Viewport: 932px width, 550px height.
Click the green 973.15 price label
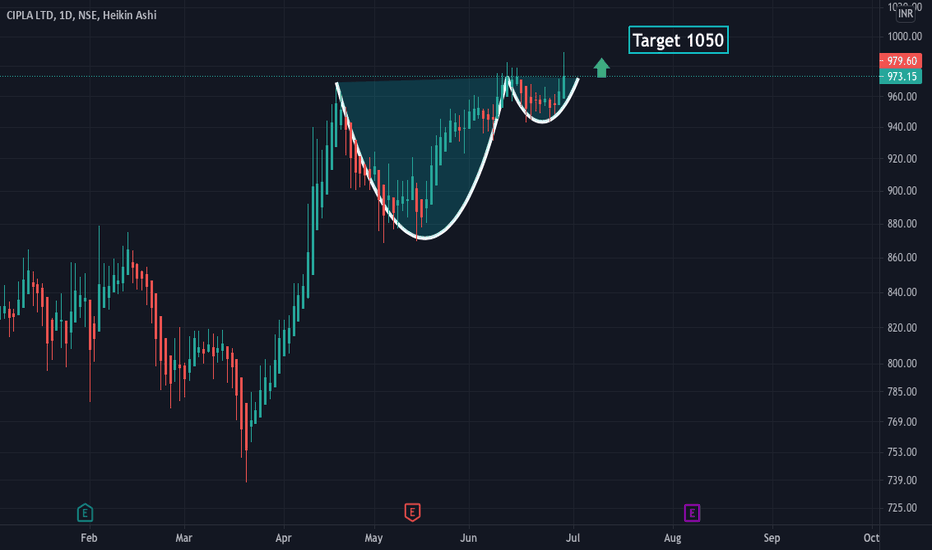point(900,76)
